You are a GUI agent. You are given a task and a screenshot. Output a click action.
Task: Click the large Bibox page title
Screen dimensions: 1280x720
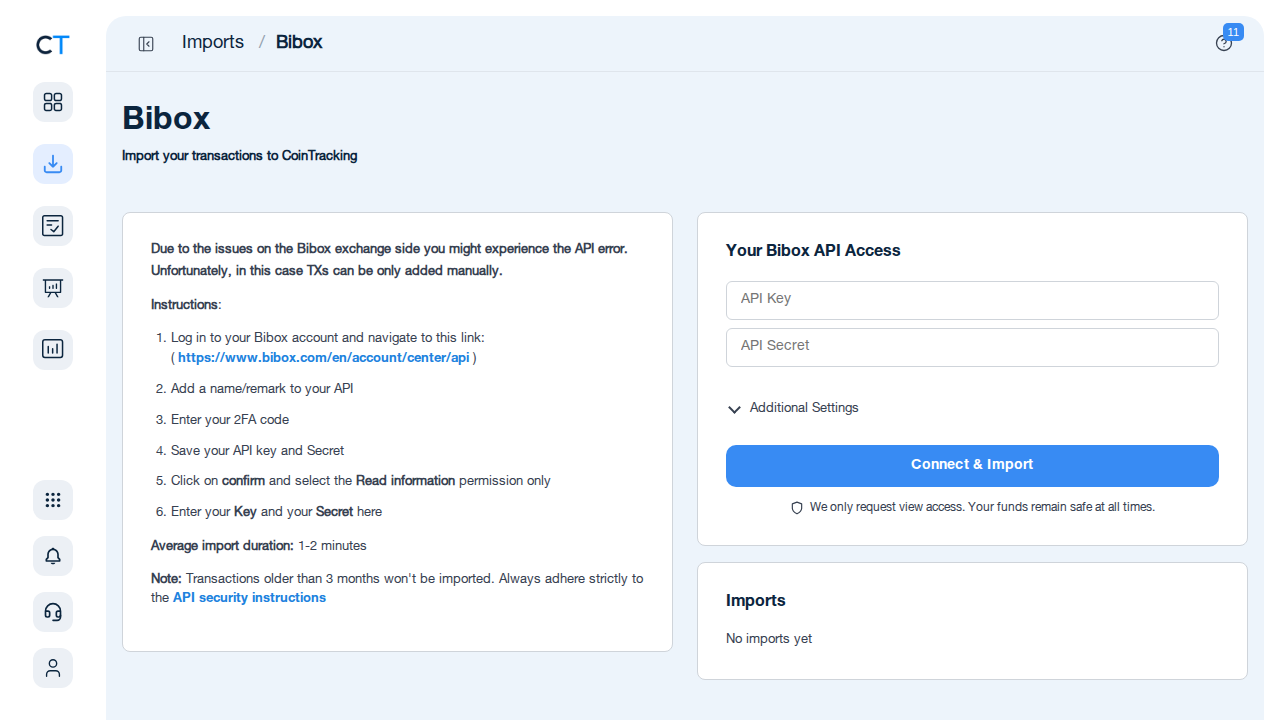(x=166, y=118)
